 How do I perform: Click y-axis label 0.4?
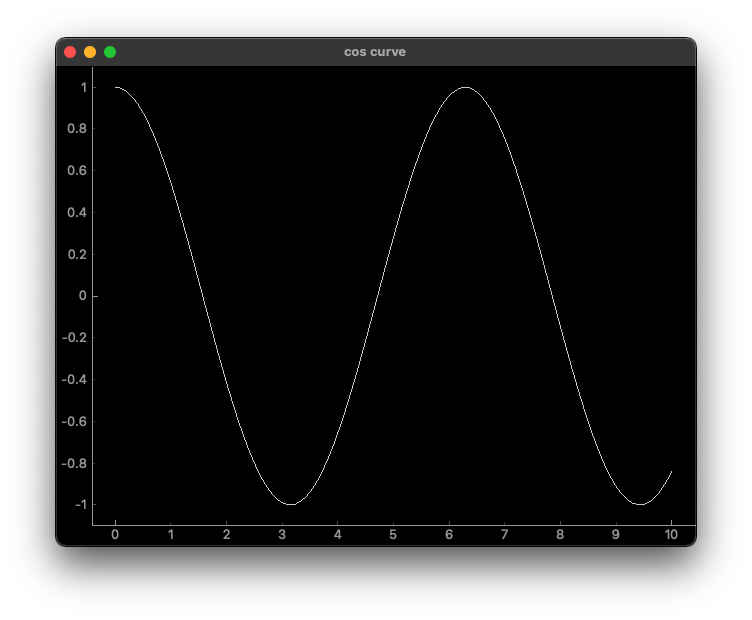click(x=77, y=212)
